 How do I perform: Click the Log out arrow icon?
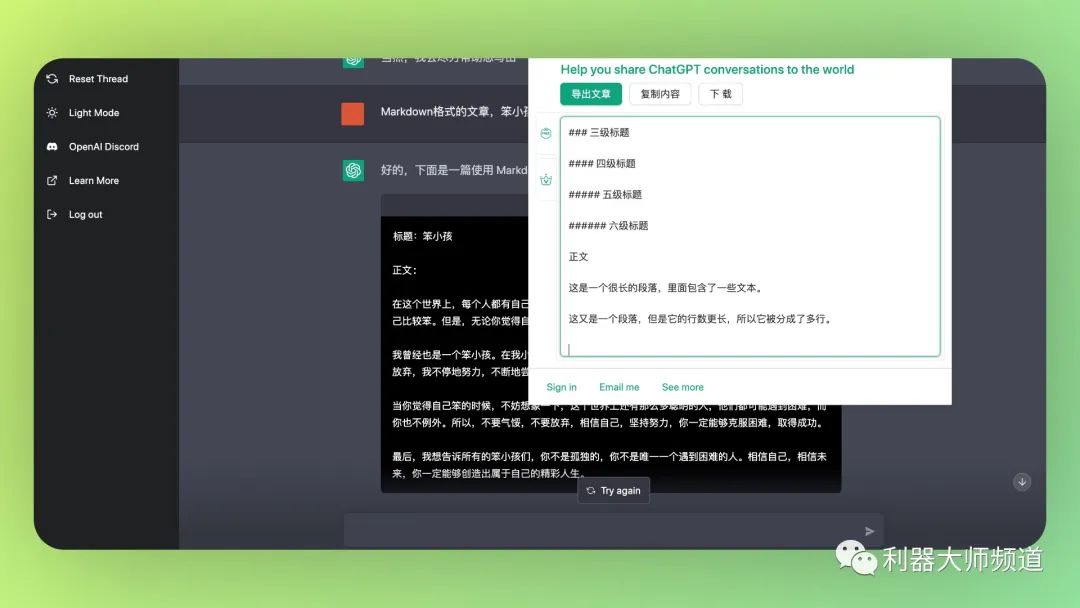click(x=52, y=215)
